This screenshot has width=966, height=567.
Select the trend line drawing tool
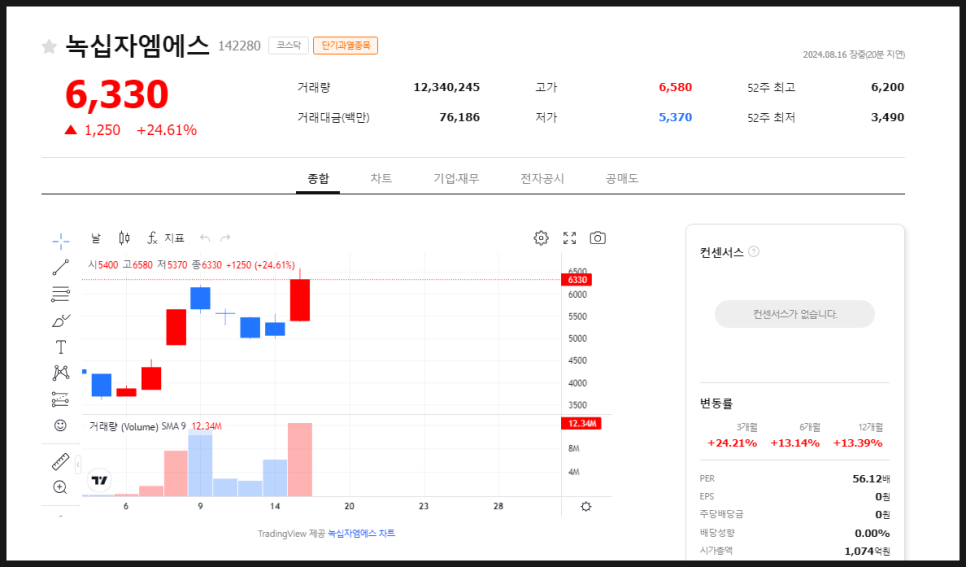pyautogui.click(x=60, y=267)
